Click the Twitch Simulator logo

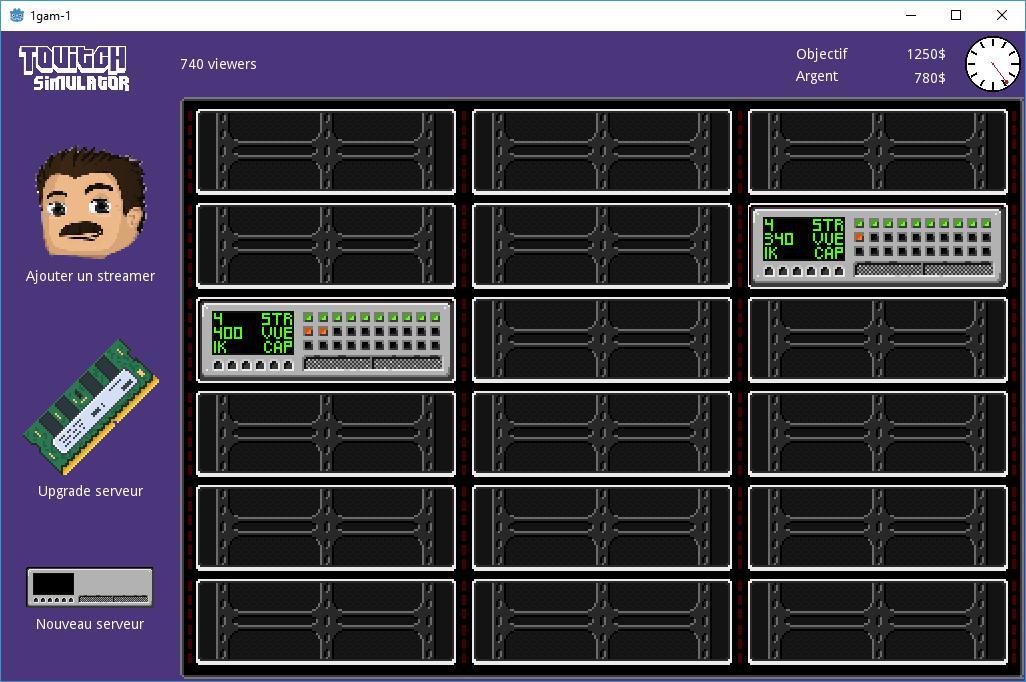point(74,68)
